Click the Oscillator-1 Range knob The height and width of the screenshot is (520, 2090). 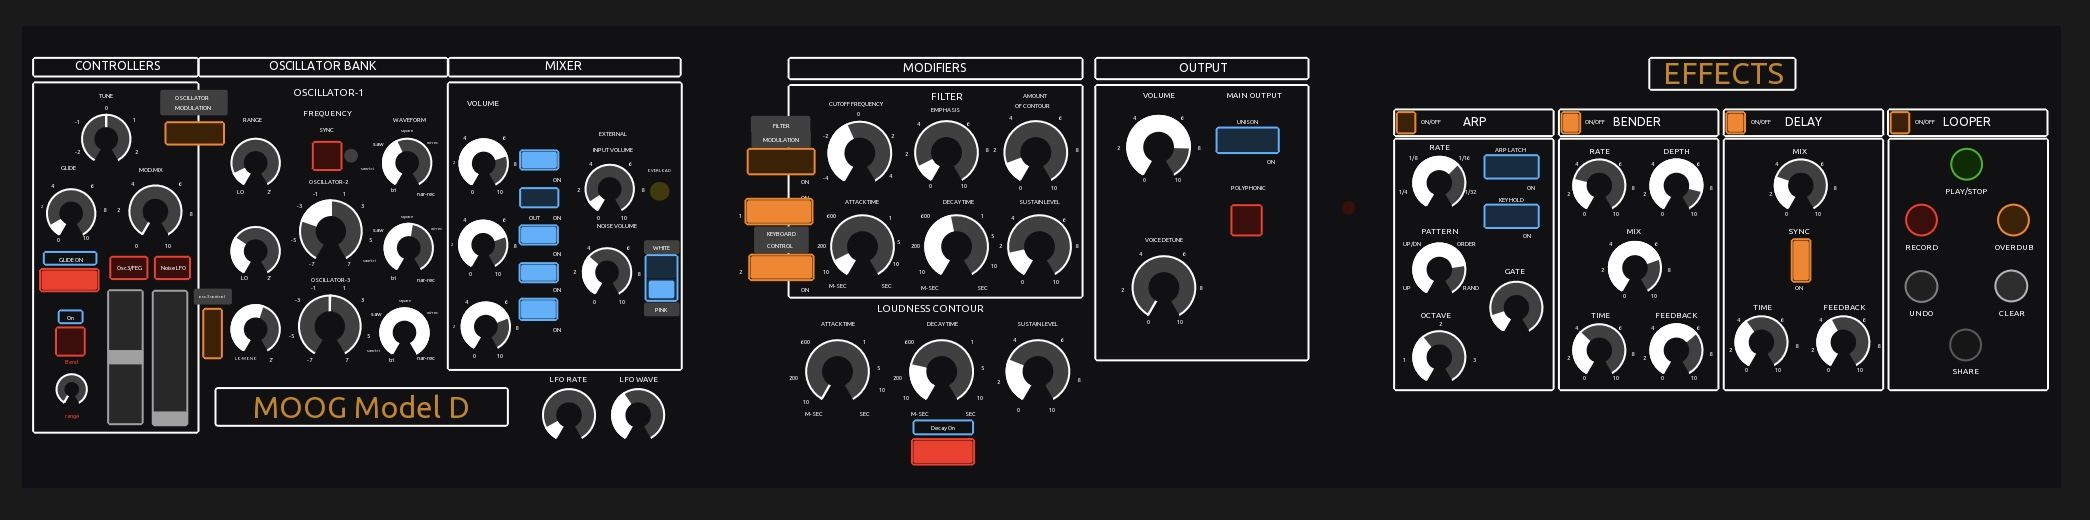255,162
